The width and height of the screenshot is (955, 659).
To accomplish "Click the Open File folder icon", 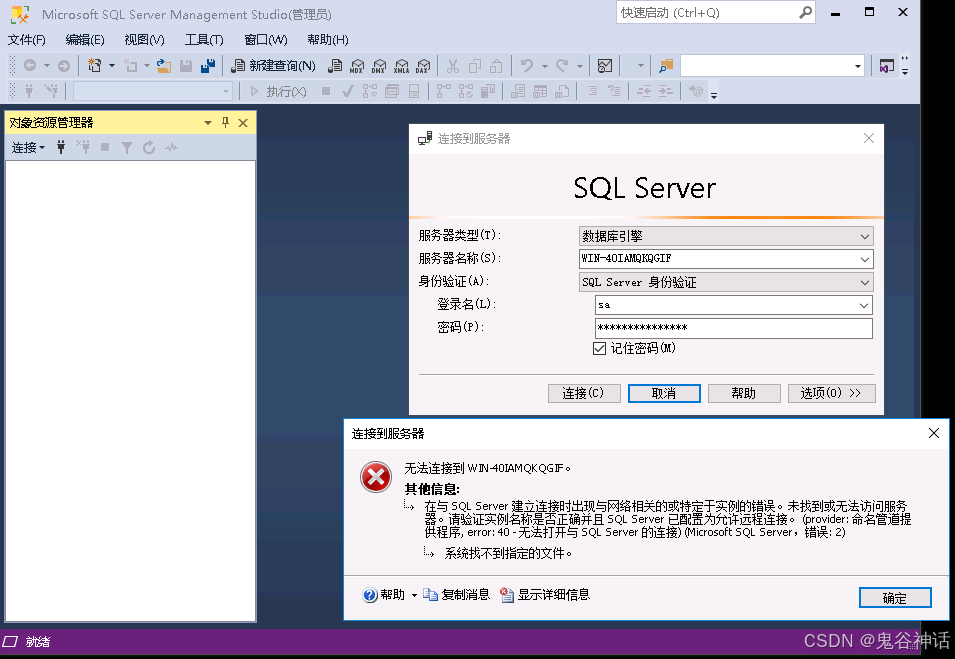I will 163,65.
